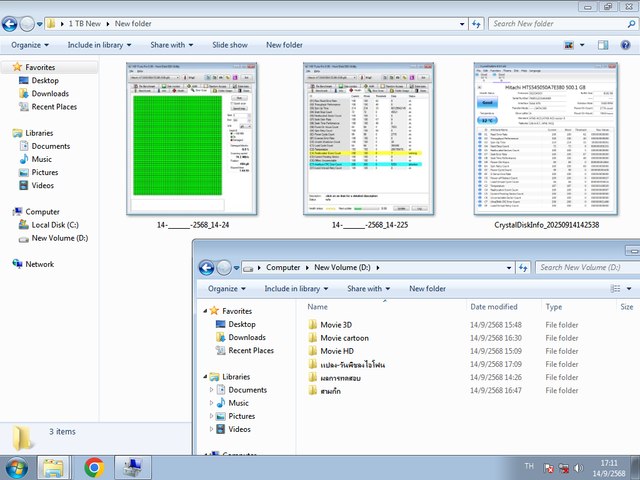Click Search New Volume (D:) field
Screen dimensions: 640x480
[x=587, y=268]
